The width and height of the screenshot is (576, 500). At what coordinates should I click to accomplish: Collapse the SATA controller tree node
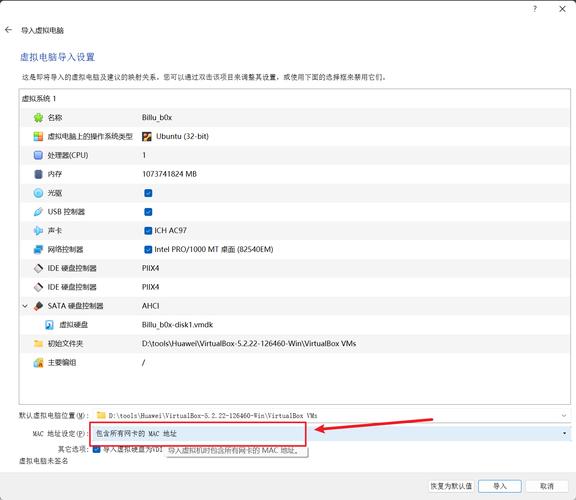[x=25, y=306]
